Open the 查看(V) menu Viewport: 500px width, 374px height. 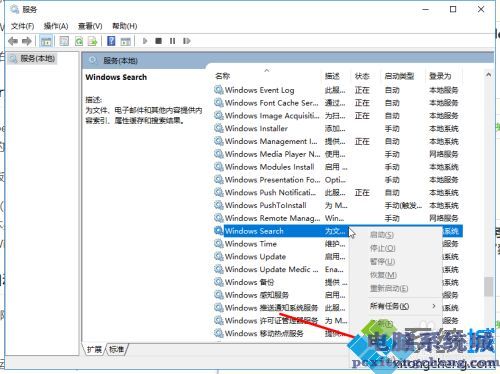pyautogui.click(x=90, y=26)
